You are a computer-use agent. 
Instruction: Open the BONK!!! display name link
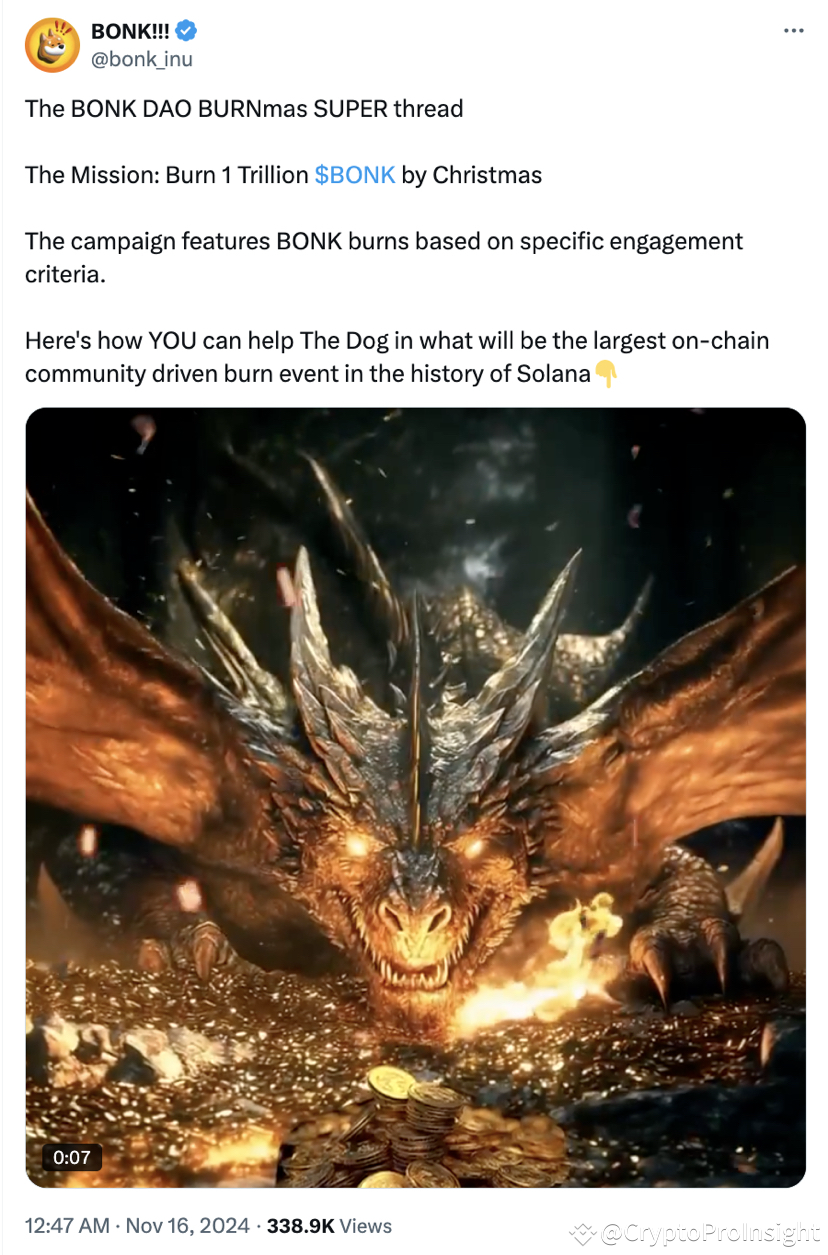point(131,32)
